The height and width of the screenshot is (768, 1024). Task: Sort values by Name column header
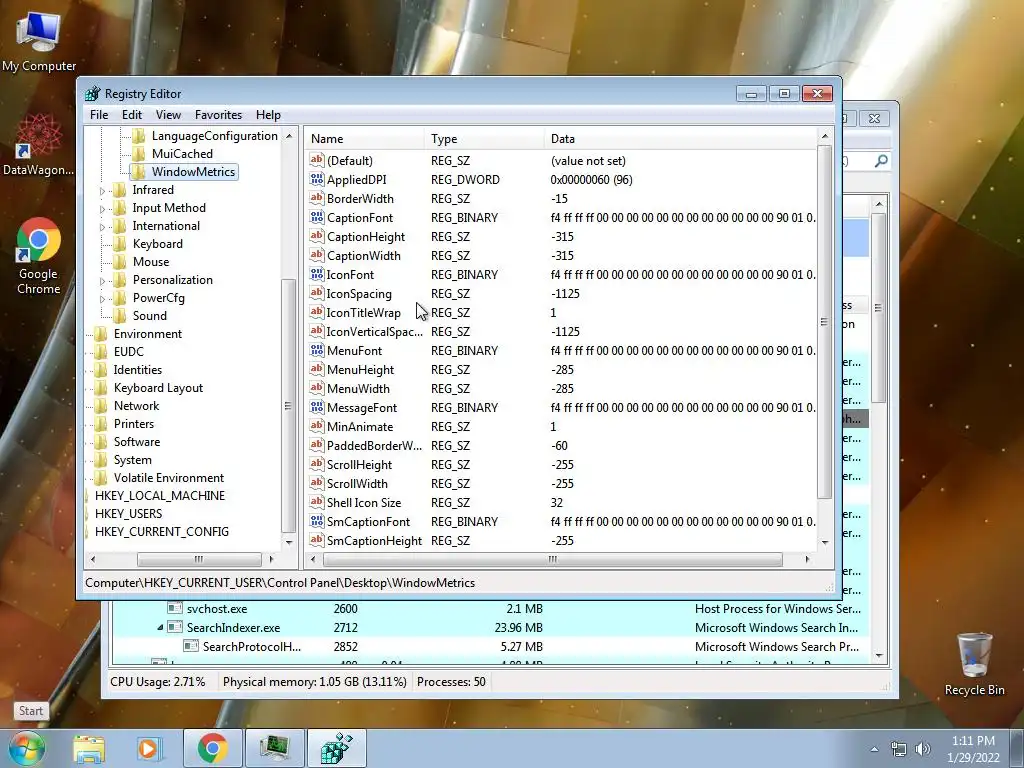pyautogui.click(x=365, y=138)
